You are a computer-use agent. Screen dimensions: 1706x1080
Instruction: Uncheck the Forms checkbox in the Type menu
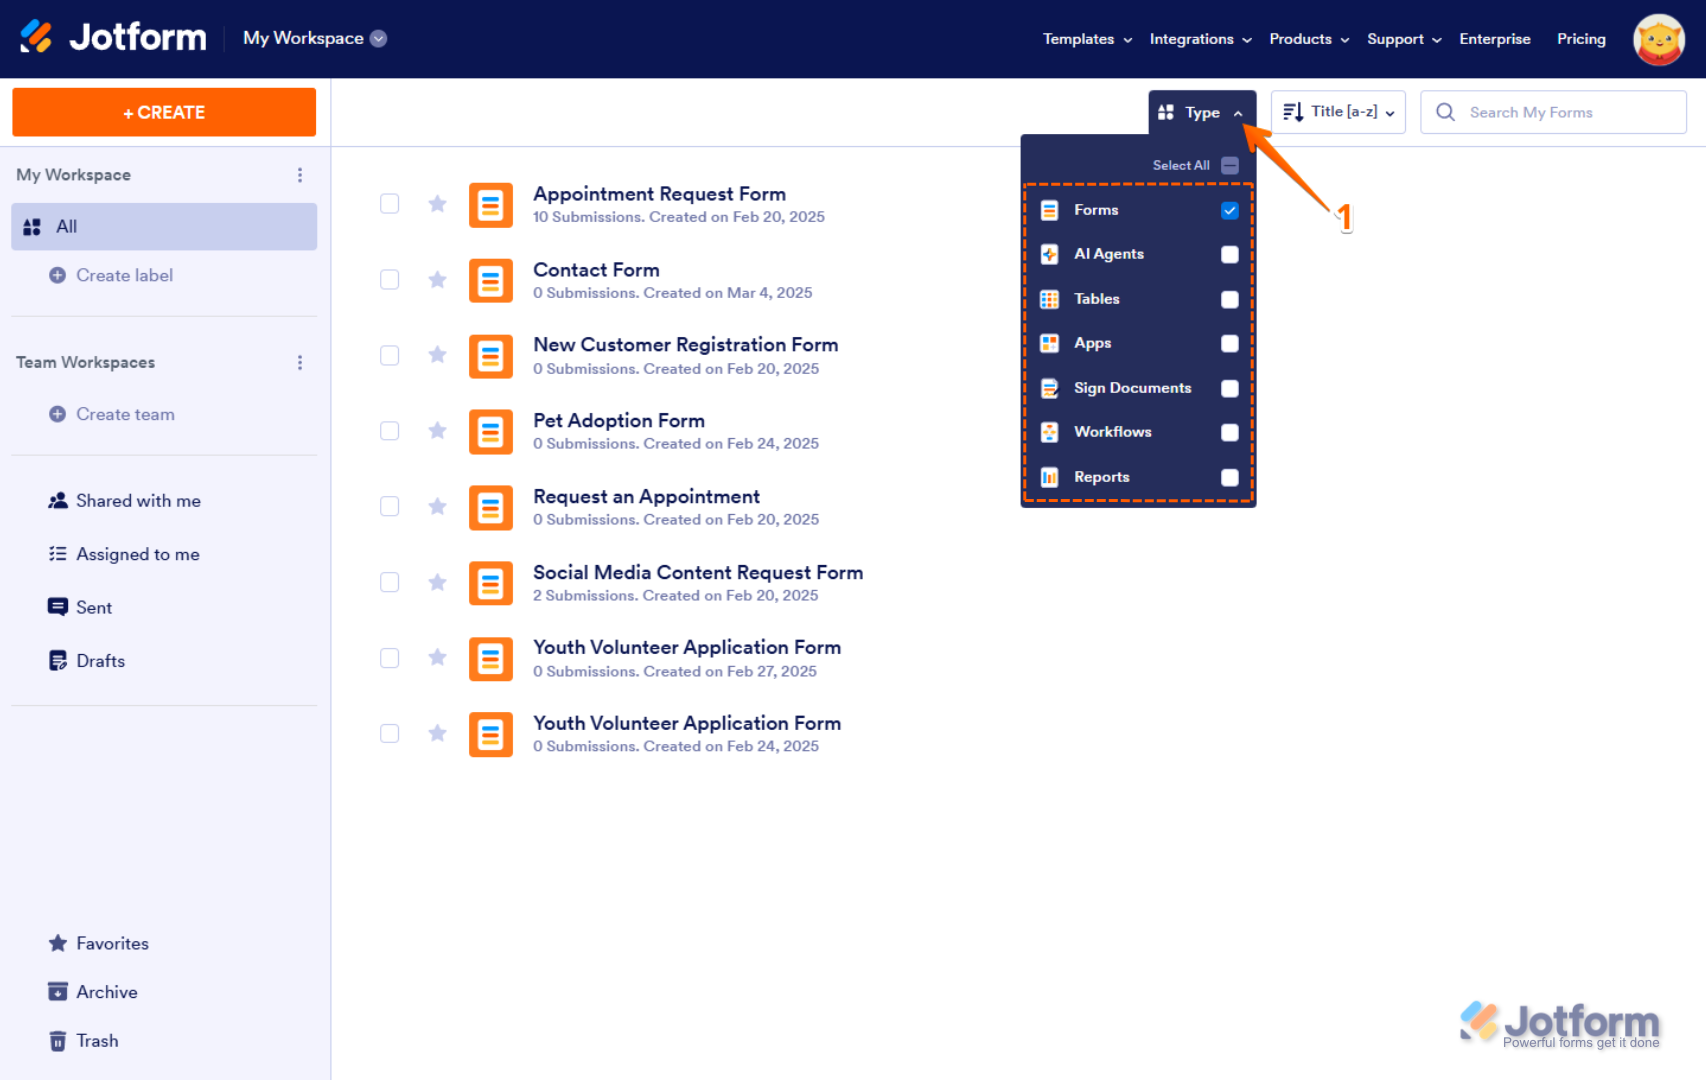(x=1230, y=210)
